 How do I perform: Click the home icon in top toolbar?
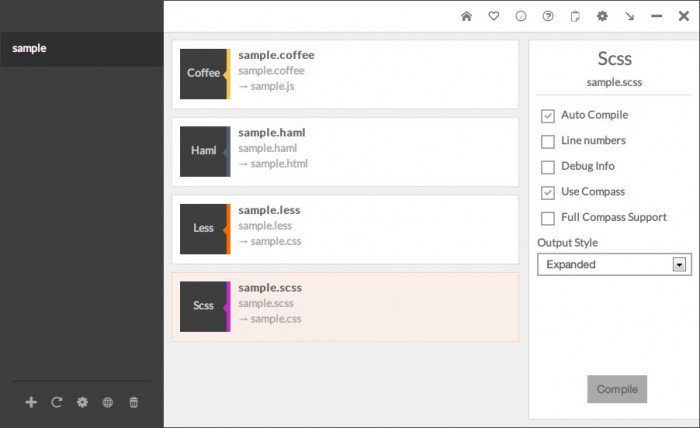[466, 16]
